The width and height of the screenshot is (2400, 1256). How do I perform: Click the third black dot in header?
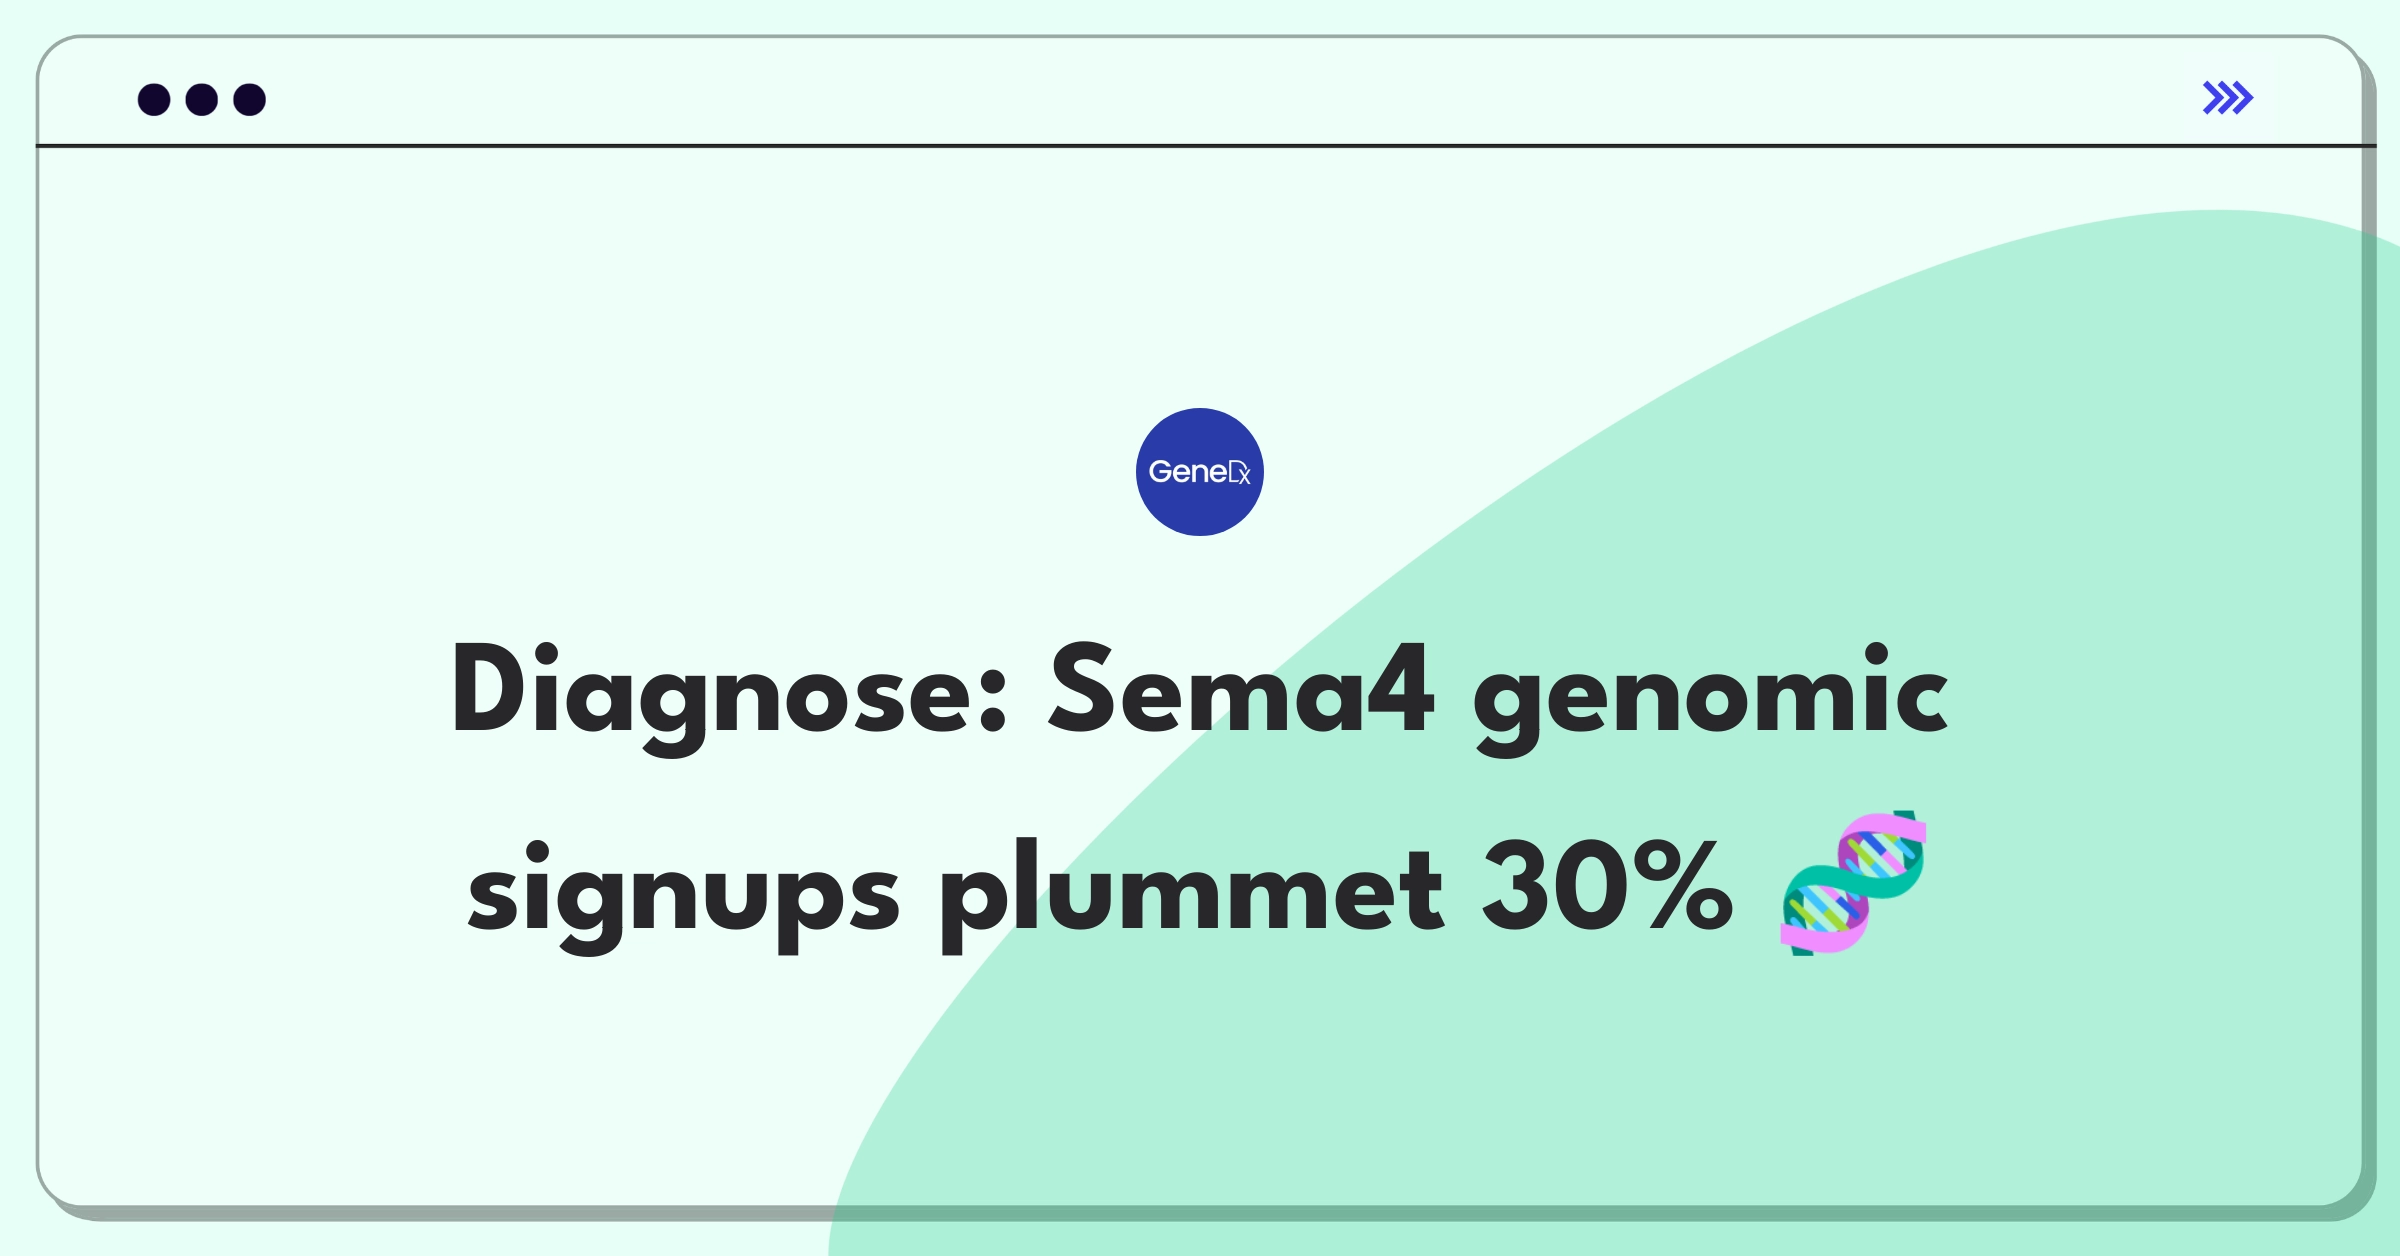tap(250, 100)
